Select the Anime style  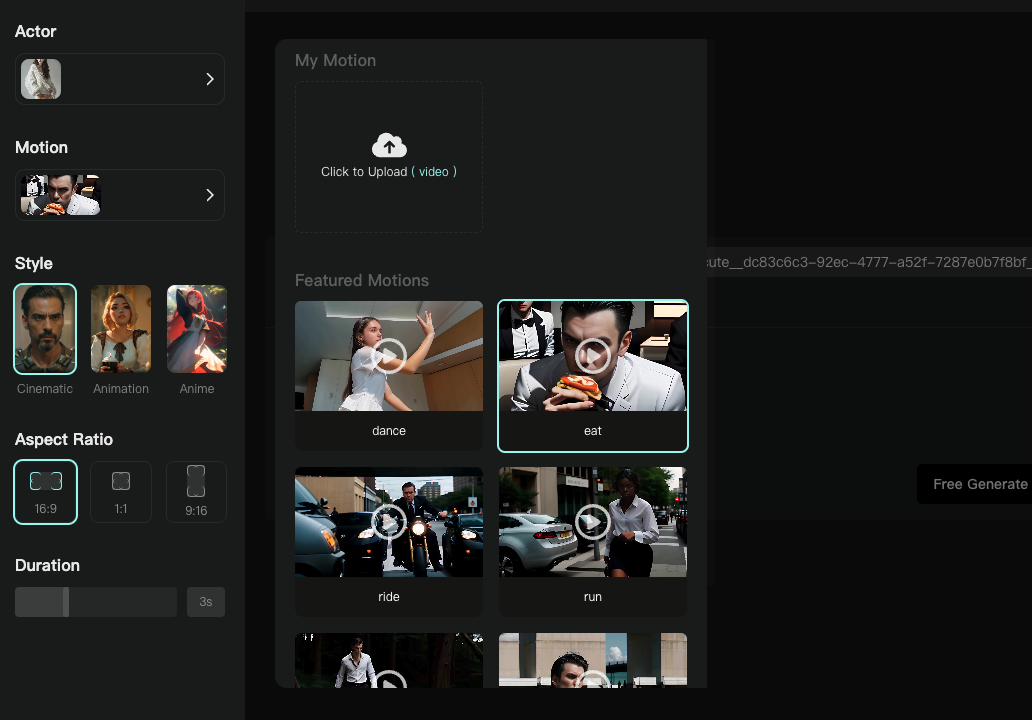pyautogui.click(x=197, y=329)
